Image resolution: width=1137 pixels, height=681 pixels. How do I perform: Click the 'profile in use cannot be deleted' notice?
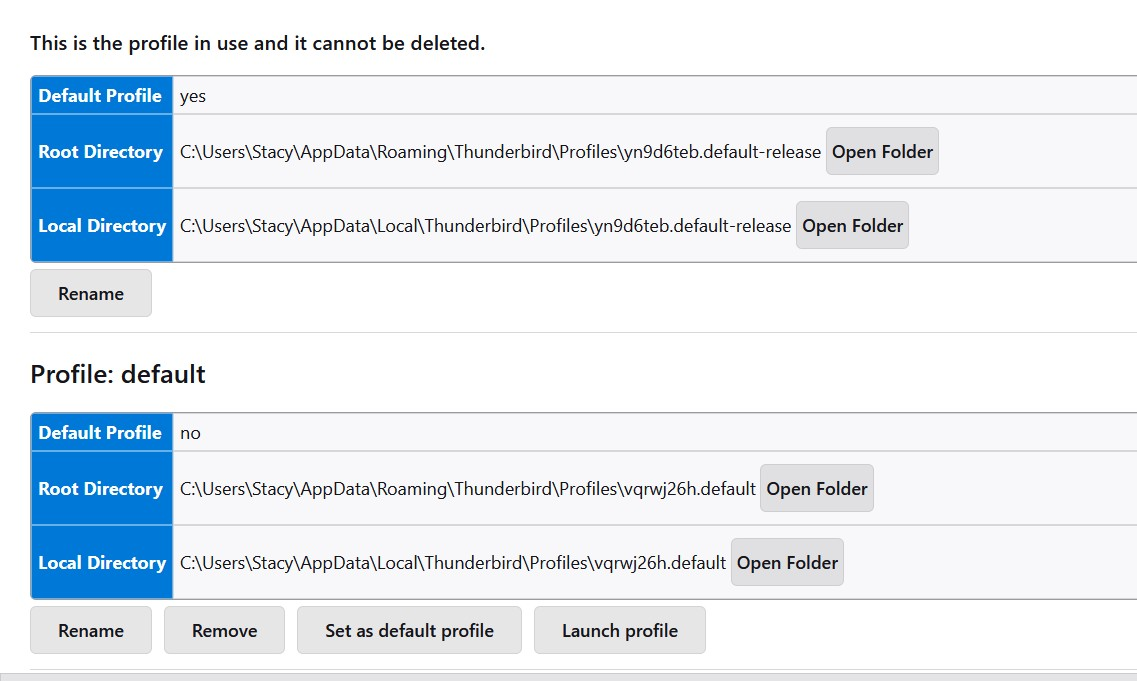coord(257,44)
